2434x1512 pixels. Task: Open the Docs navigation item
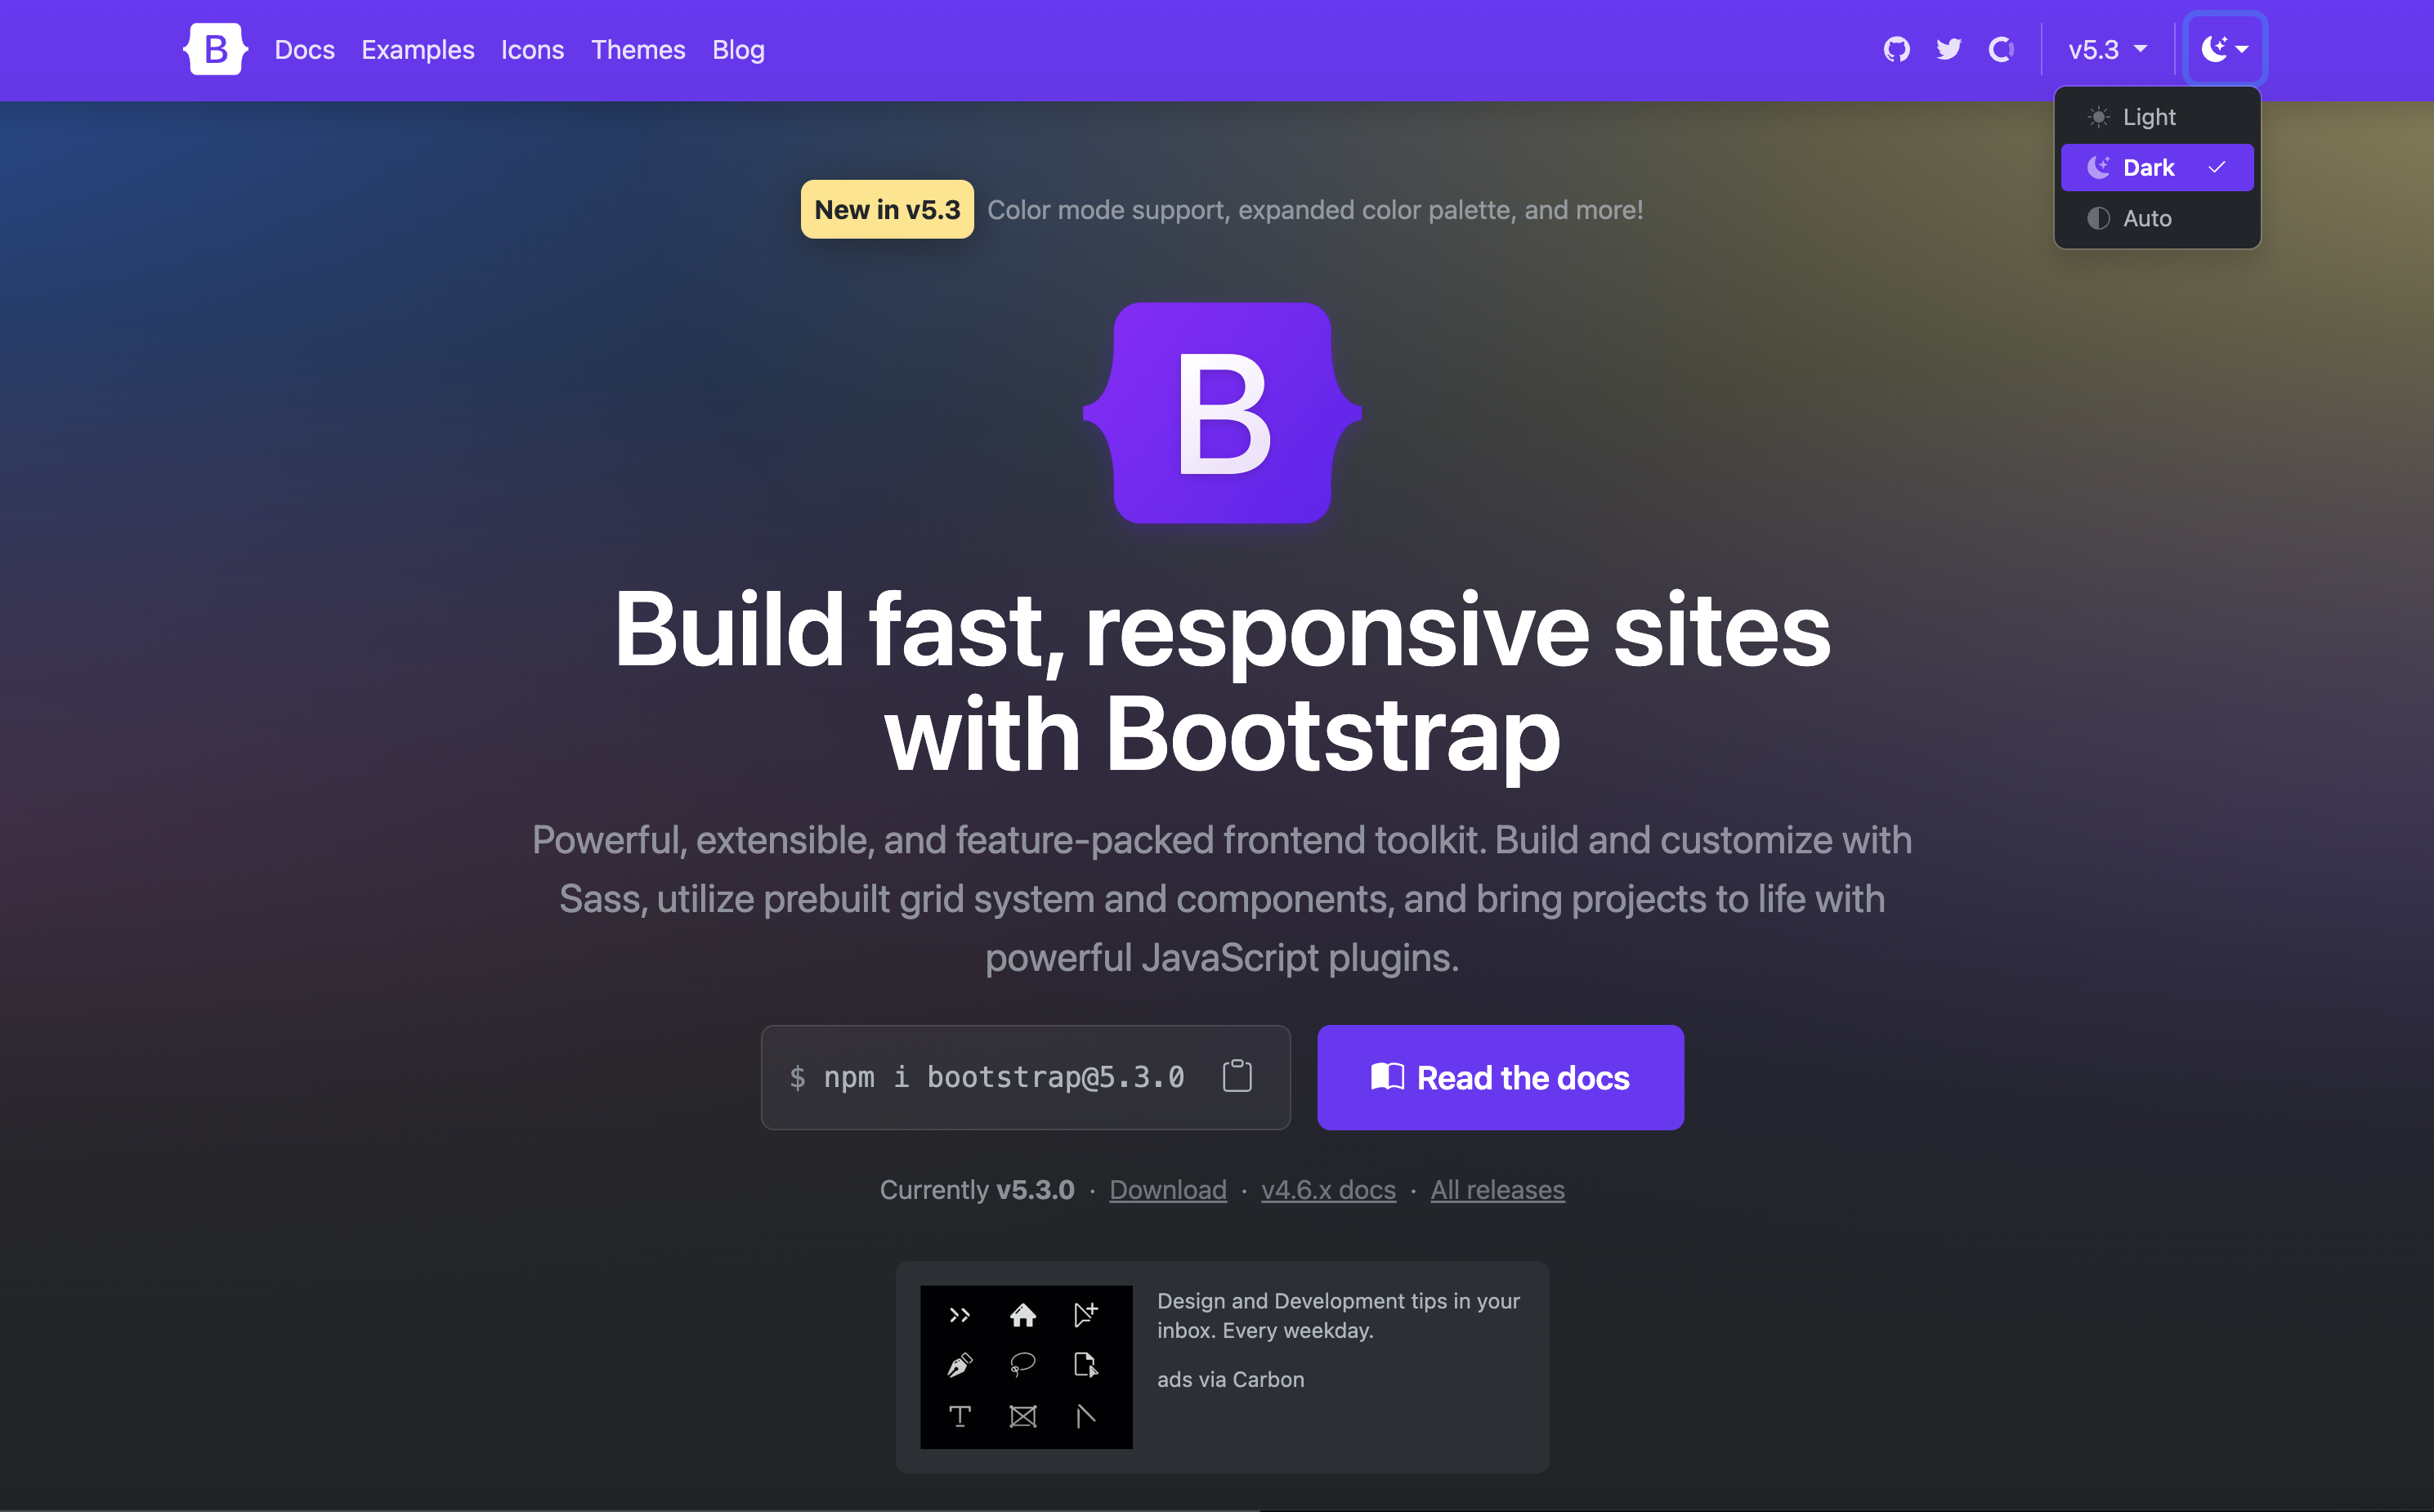pyautogui.click(x=303, y=49)
